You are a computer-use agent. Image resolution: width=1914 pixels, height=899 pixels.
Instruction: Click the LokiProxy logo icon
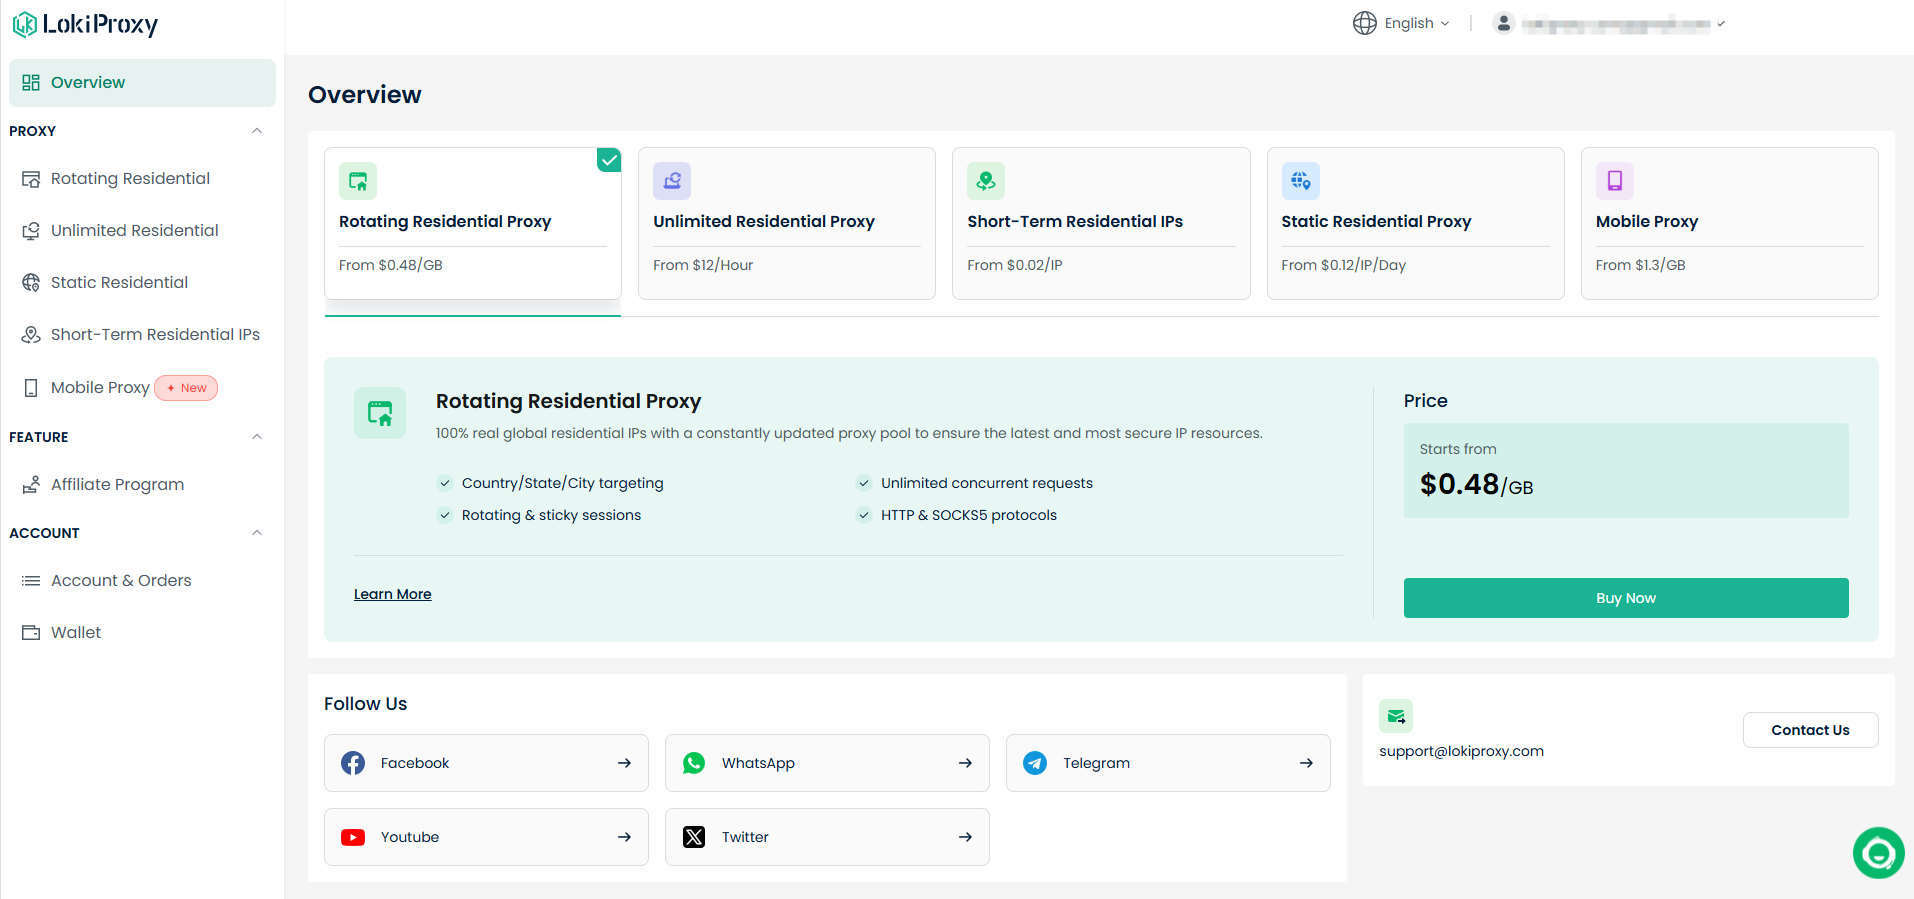pos(25,24)
